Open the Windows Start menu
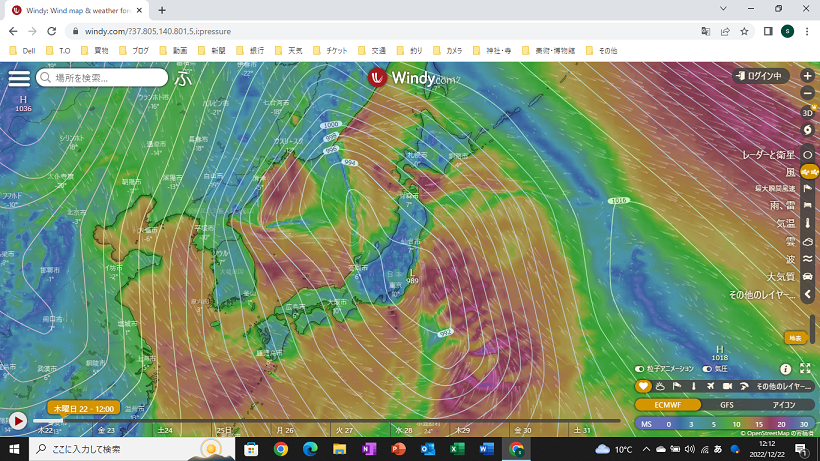Viewport: 820px width, 461px height. pos(14,449)
